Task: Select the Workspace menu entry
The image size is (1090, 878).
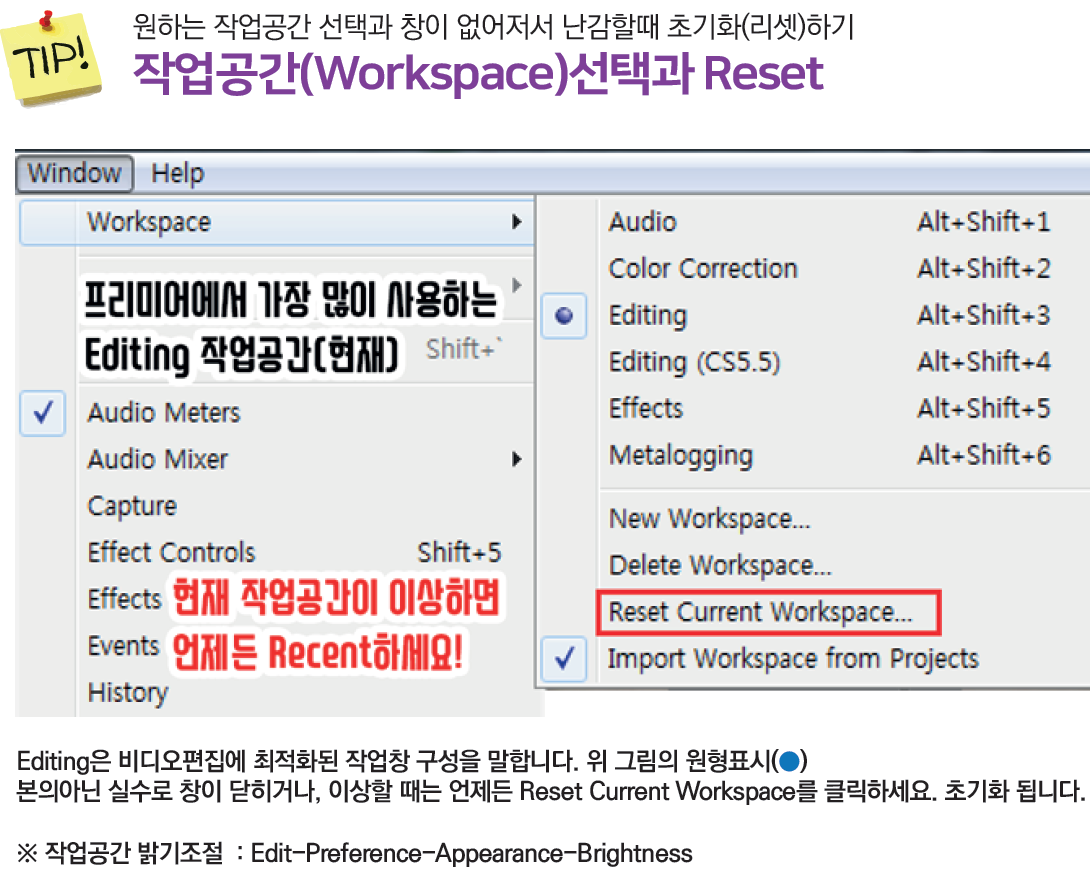Action: pos(277,222)
